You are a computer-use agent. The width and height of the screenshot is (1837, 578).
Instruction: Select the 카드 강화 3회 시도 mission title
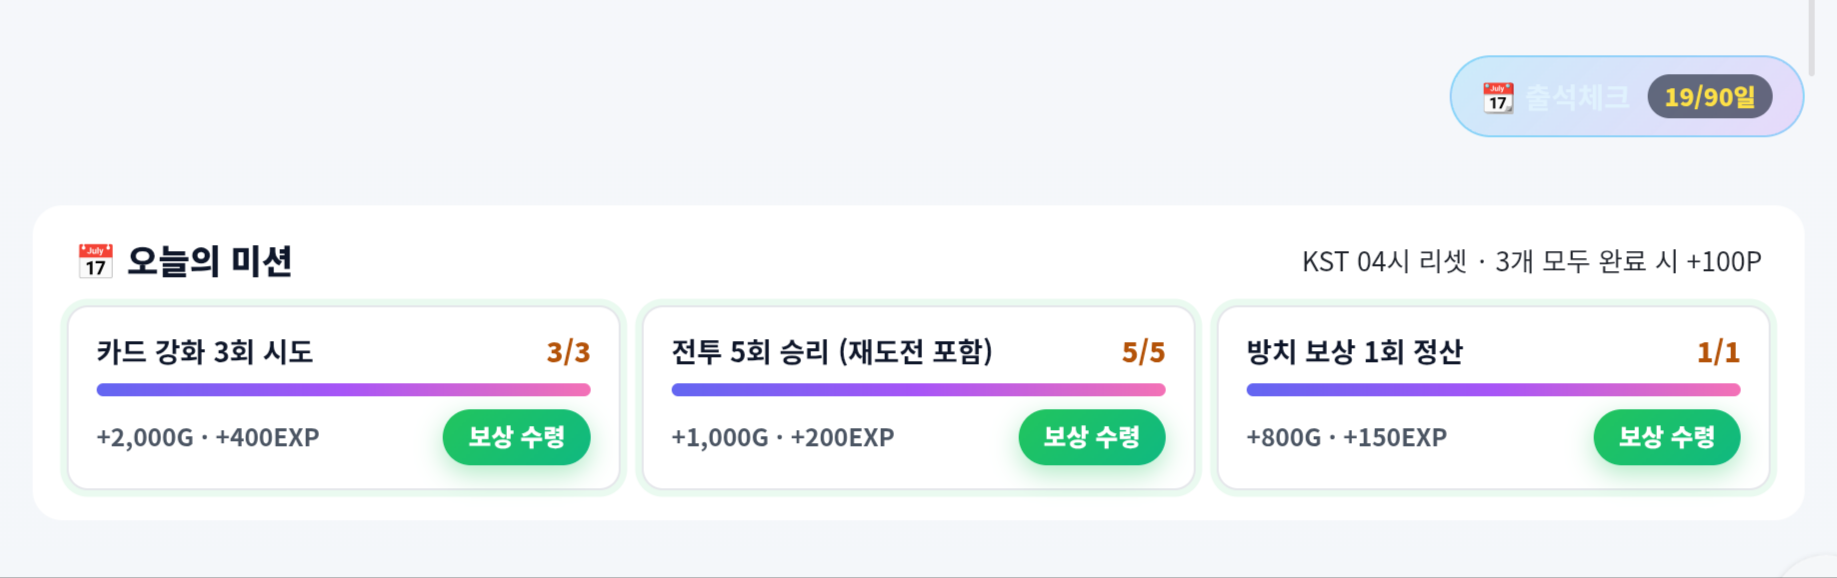tap(205, 352)
